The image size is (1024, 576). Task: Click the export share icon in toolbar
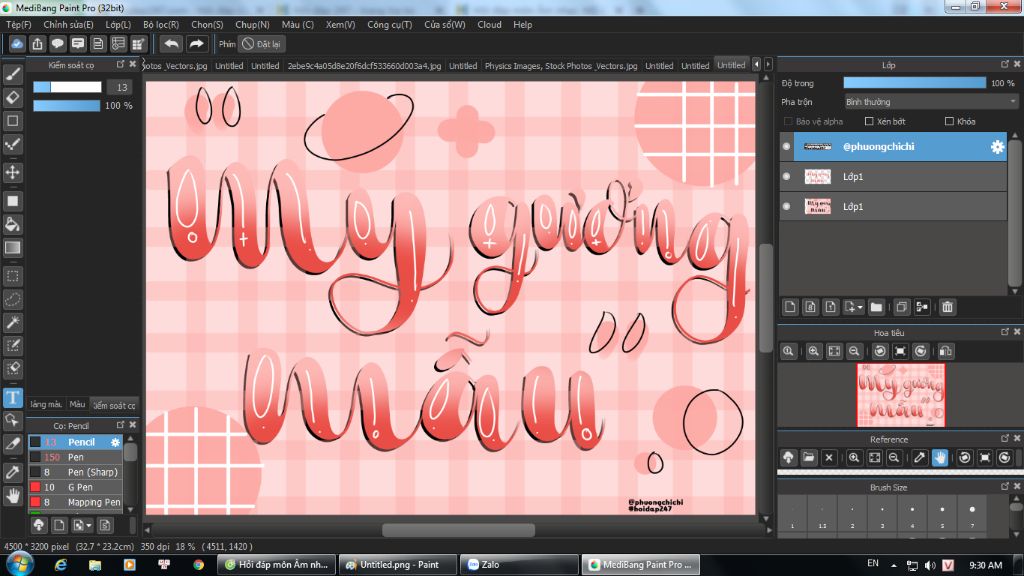(x=37, y=44)
